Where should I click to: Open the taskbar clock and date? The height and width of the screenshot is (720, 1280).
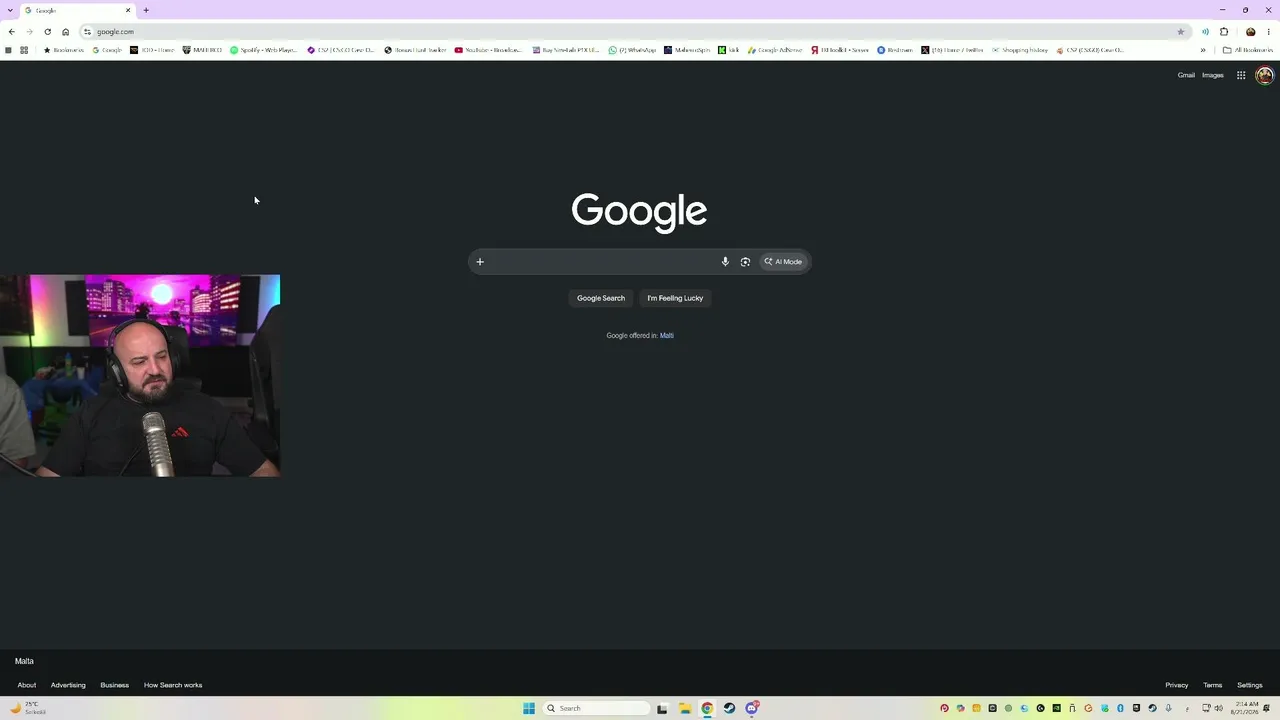(1243, 708)
